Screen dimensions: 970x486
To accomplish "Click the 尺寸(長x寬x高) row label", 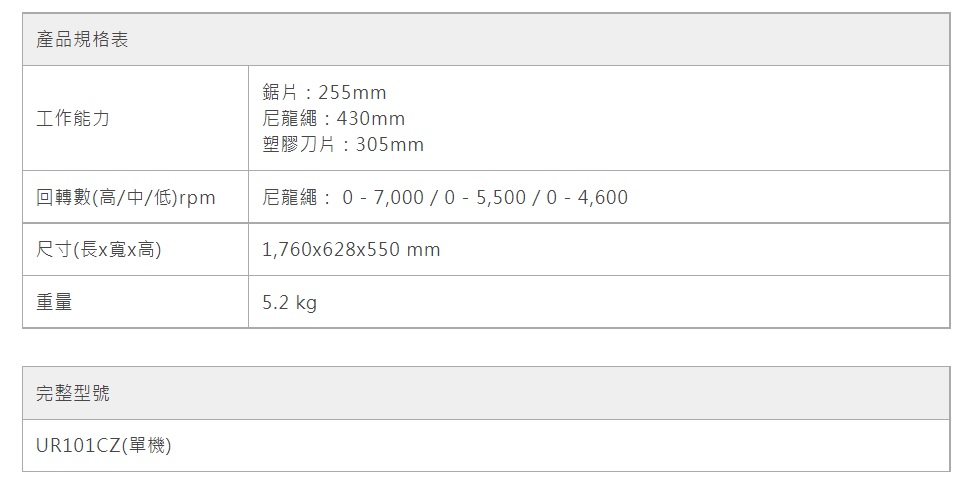I will point(99,249).
